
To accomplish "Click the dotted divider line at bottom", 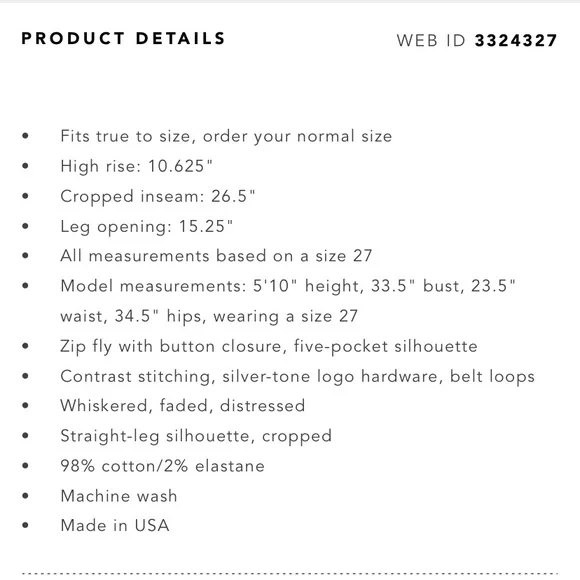I will click(x=290, y=574).
